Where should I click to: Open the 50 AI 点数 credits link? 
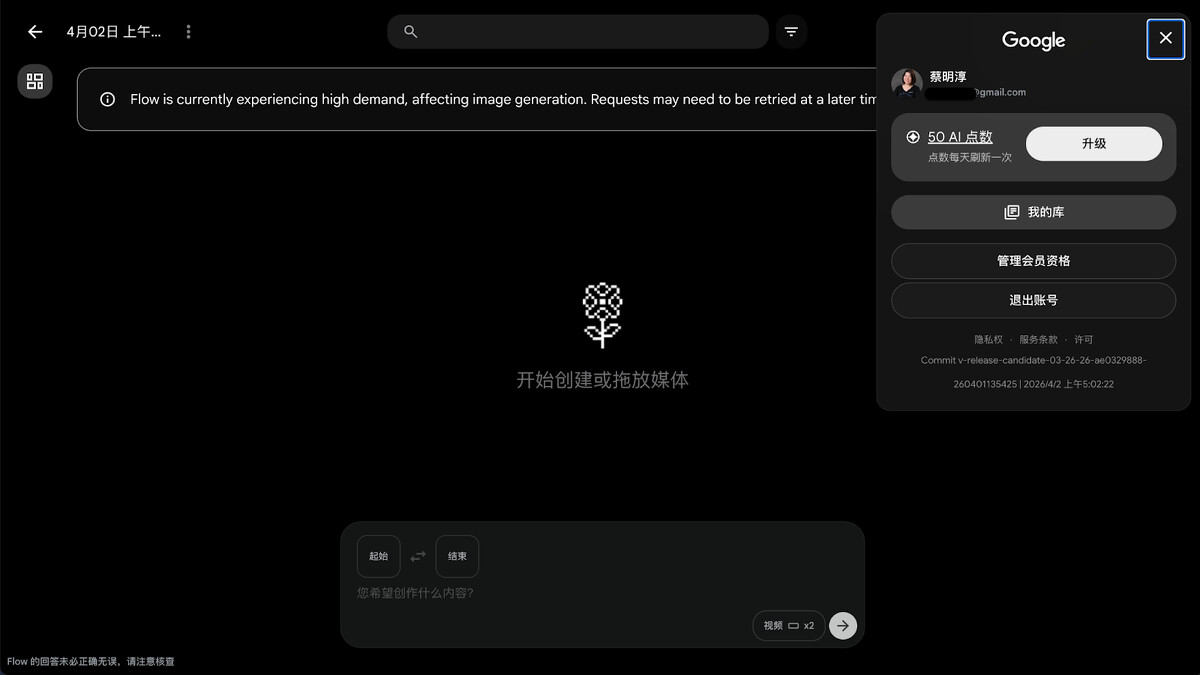click(x=960, y=137)
